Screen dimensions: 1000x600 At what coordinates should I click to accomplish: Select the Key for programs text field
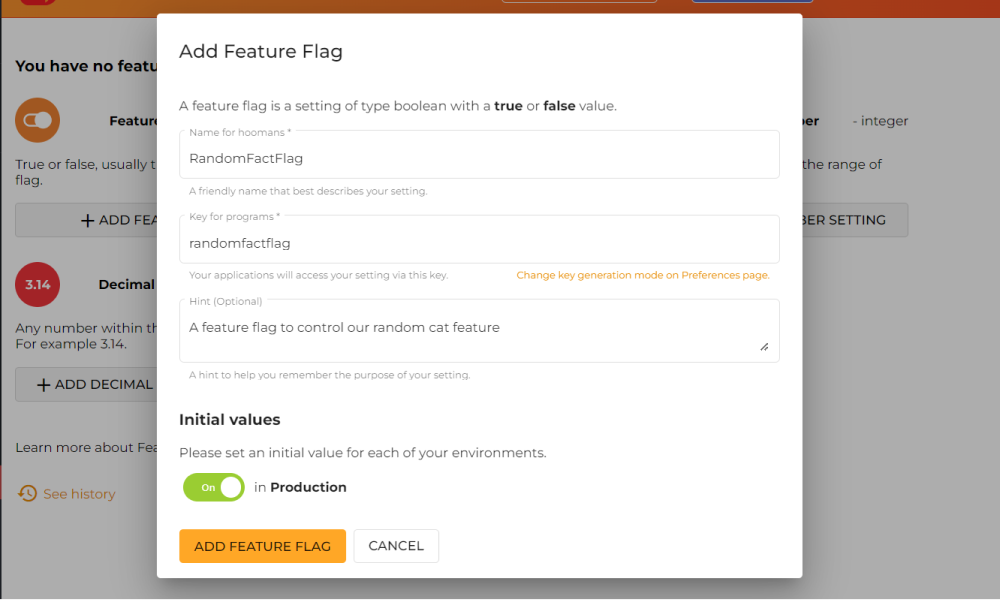coord(478,240)
